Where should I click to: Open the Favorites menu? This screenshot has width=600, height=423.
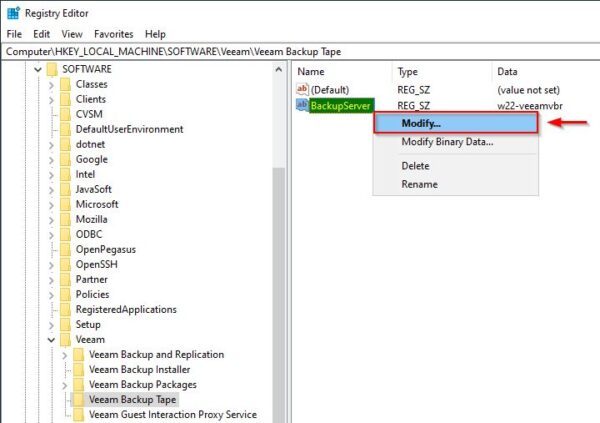click(x=114, y=34)
